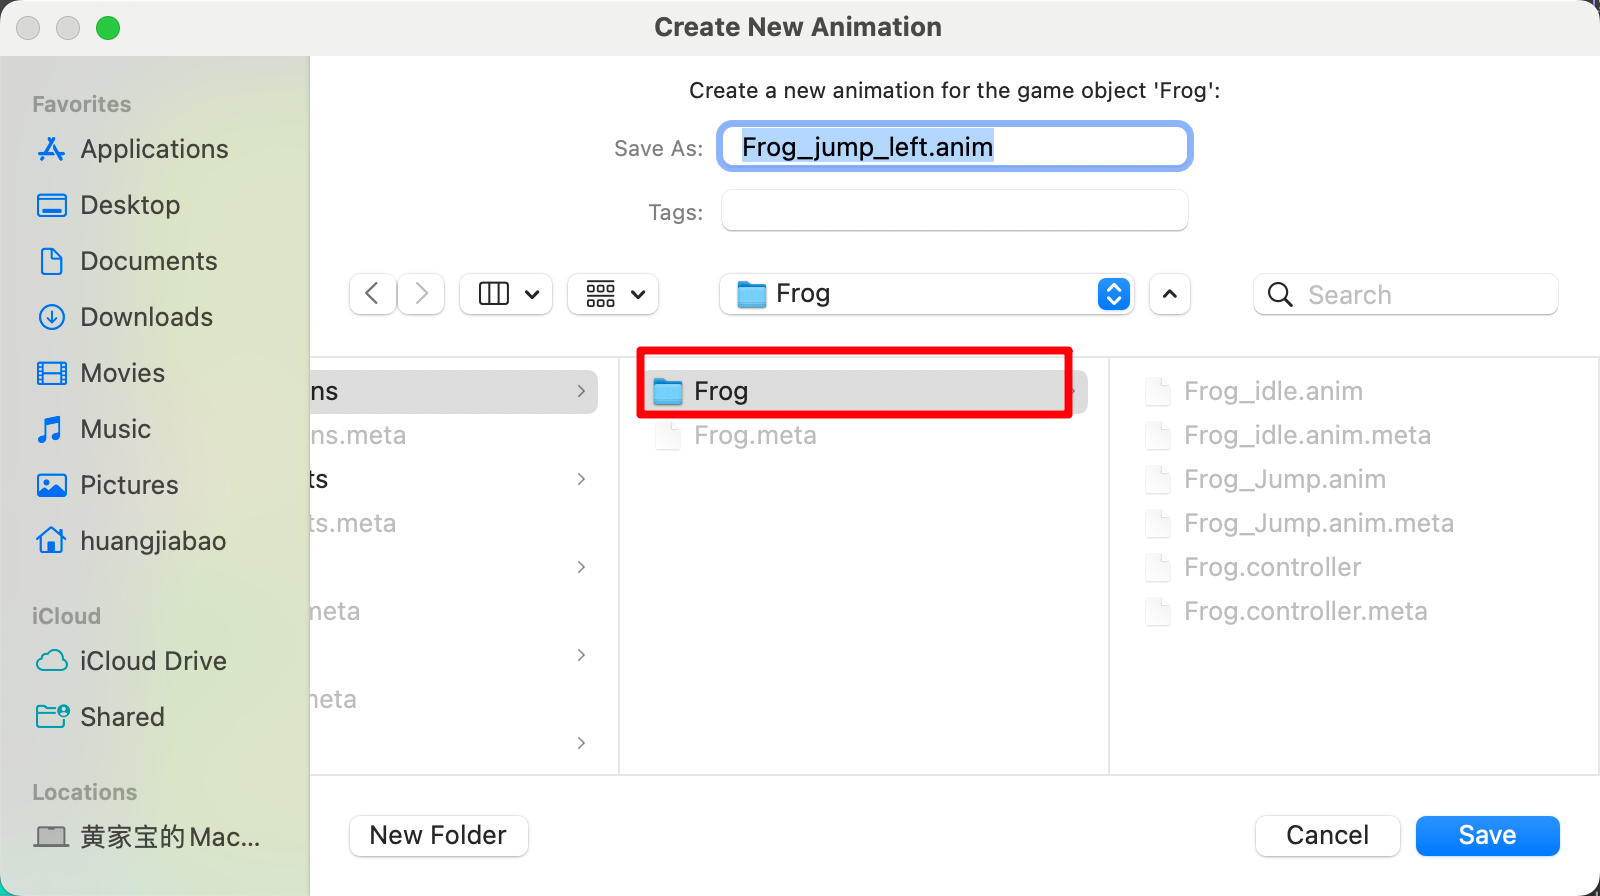Click the forward navigation arrow
Viewport: 1600px width, 896px height.
(421, 294)
